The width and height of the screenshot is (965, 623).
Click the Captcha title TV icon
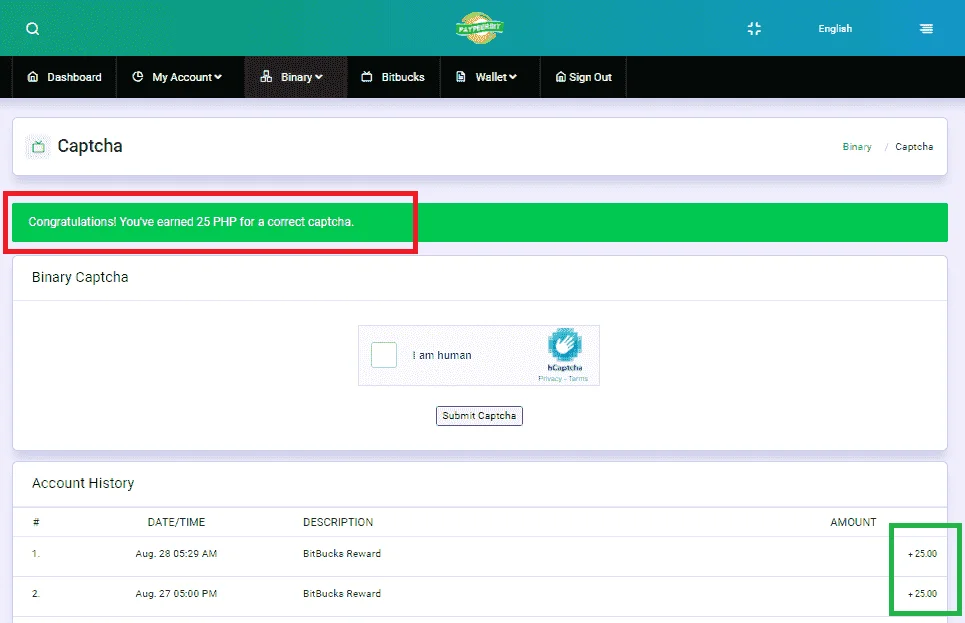click(38, 147)
